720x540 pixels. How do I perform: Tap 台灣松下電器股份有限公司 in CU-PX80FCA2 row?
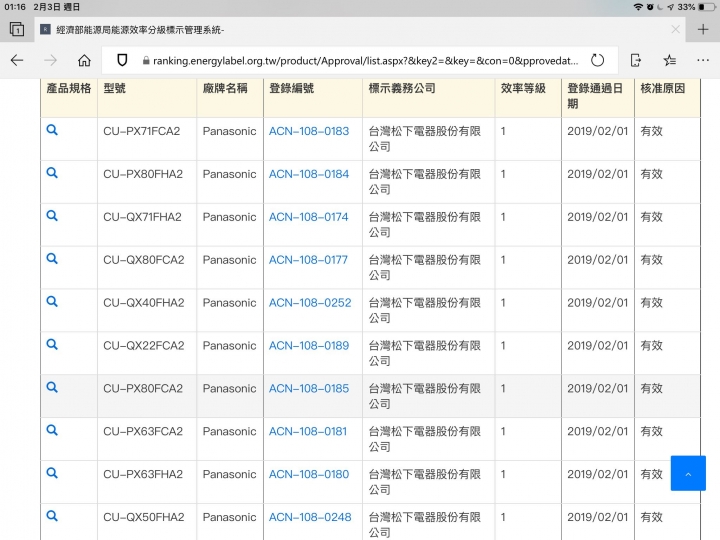(x=425, y=396)
